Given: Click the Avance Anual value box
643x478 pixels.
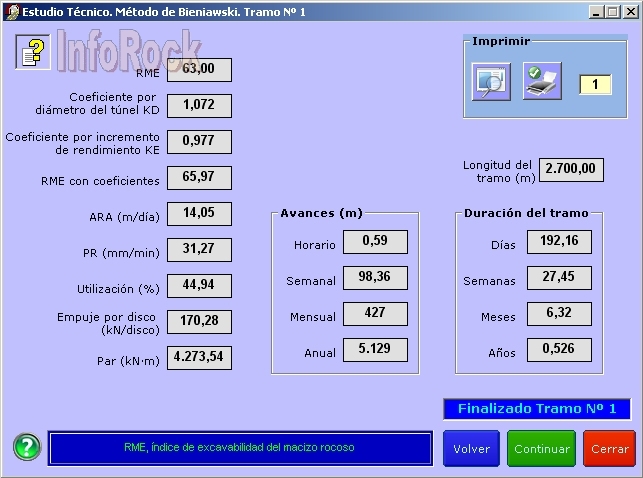Looking at the screenshot, I should 375,349.
